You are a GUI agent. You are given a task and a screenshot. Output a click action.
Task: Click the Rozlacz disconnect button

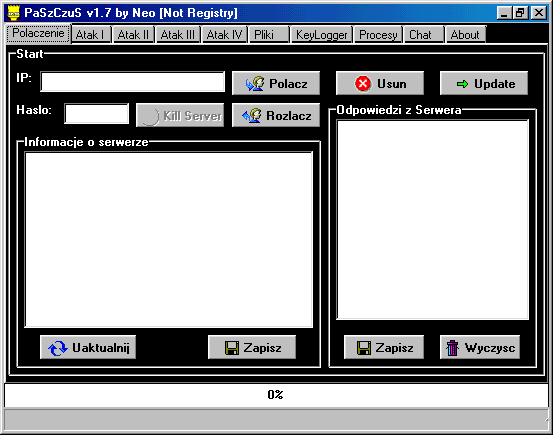coord(276,115)
